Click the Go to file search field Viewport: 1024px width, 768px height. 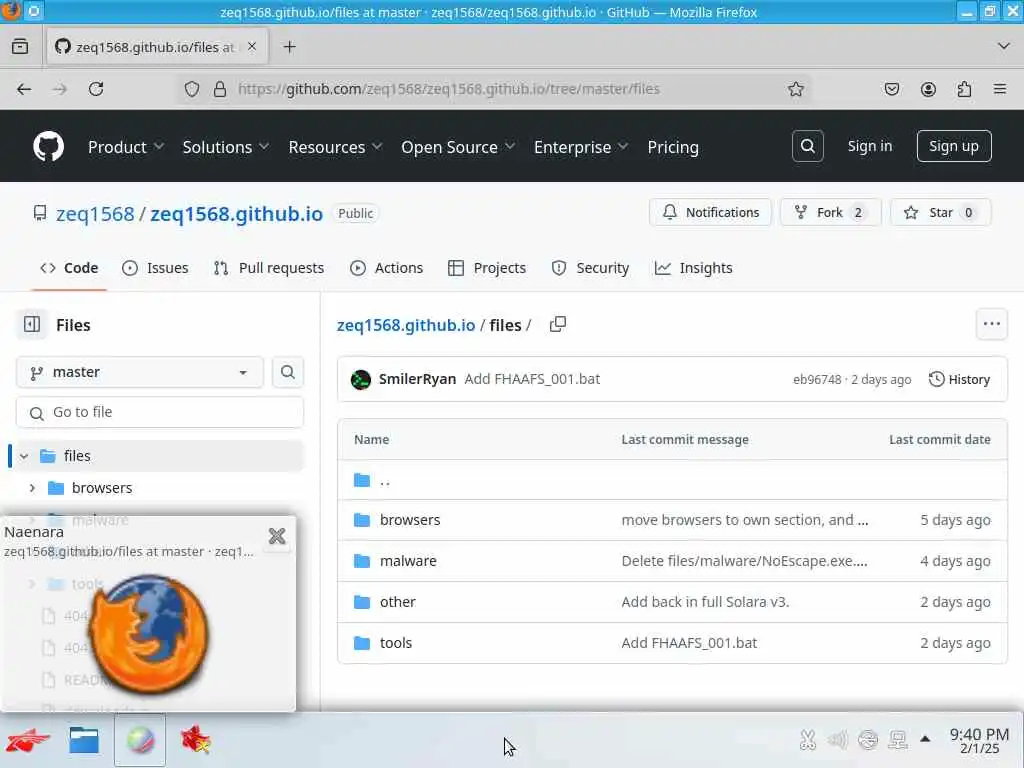pyautogui.click(x=160, y=412)
